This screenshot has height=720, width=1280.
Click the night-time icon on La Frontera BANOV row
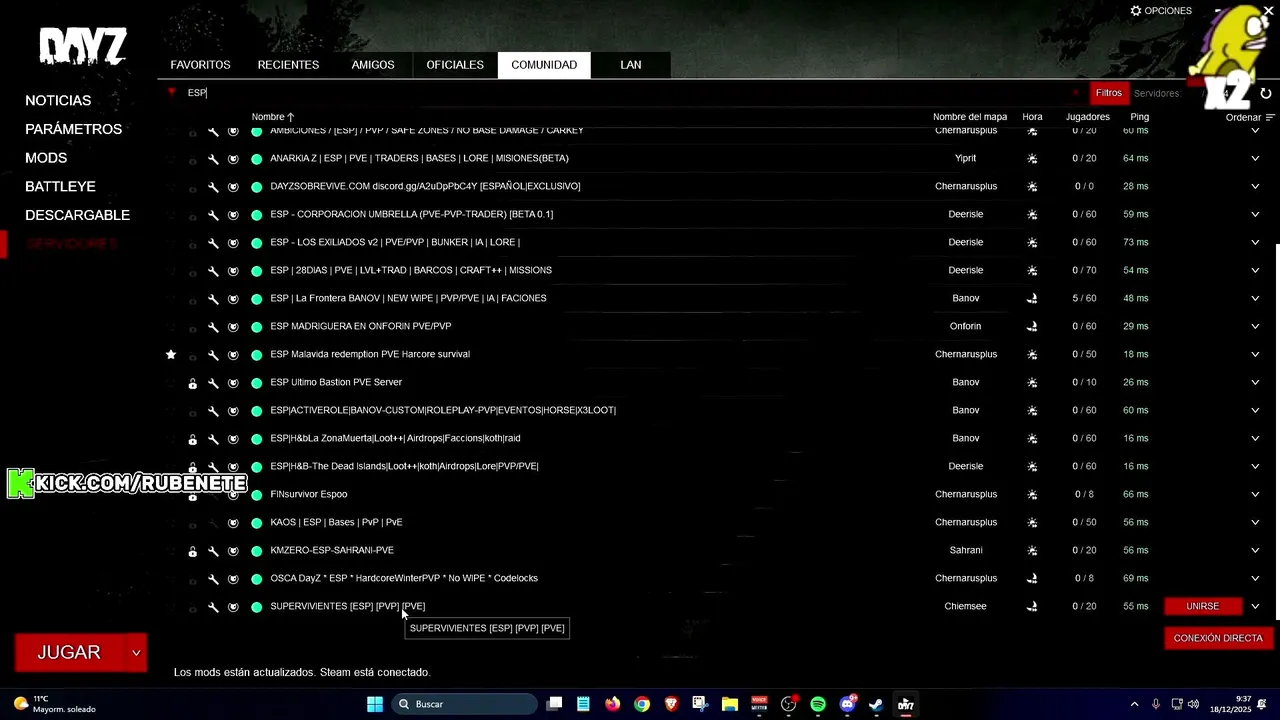click(x=1032, y=298)
